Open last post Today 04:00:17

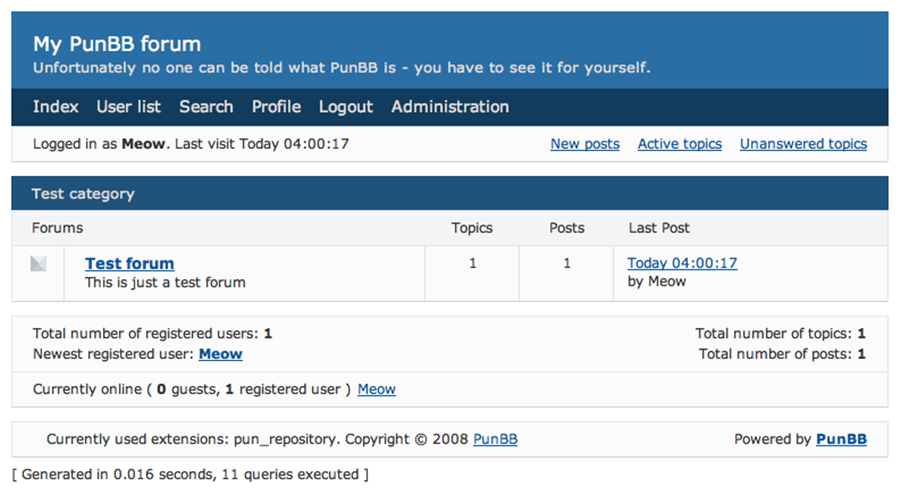pyautogui.click(x=682, y=264)
